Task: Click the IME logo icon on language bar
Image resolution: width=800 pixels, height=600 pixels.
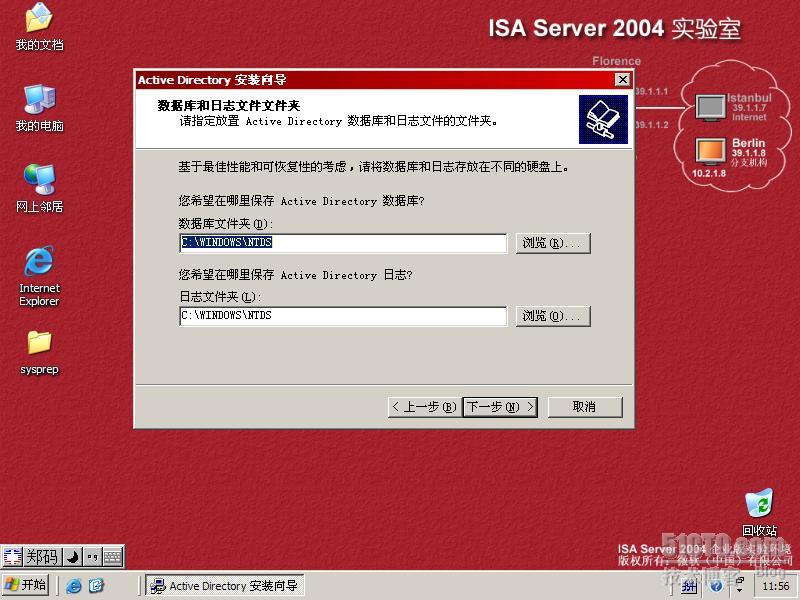Action: (x=12, y=557)
